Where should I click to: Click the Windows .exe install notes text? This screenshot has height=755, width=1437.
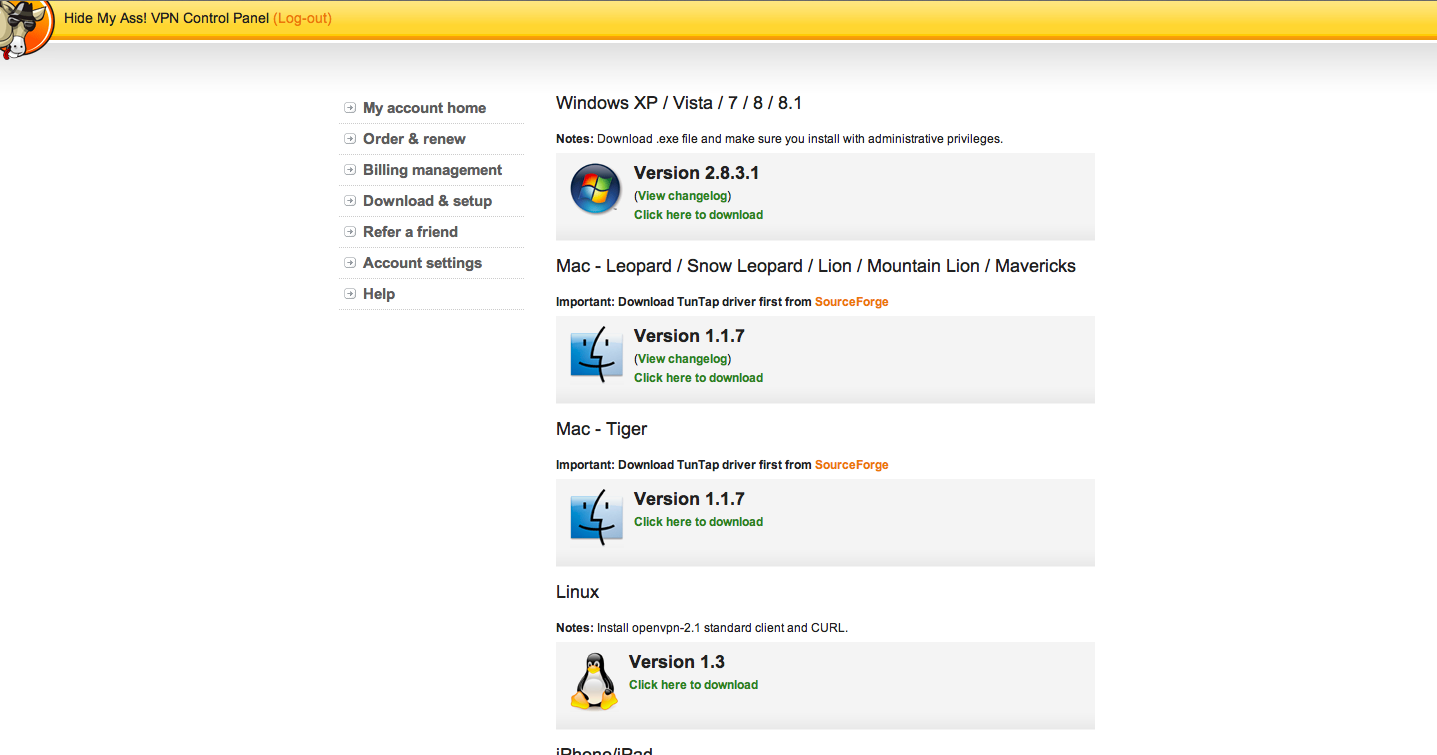pyautogui.click(x=779, y=139)
